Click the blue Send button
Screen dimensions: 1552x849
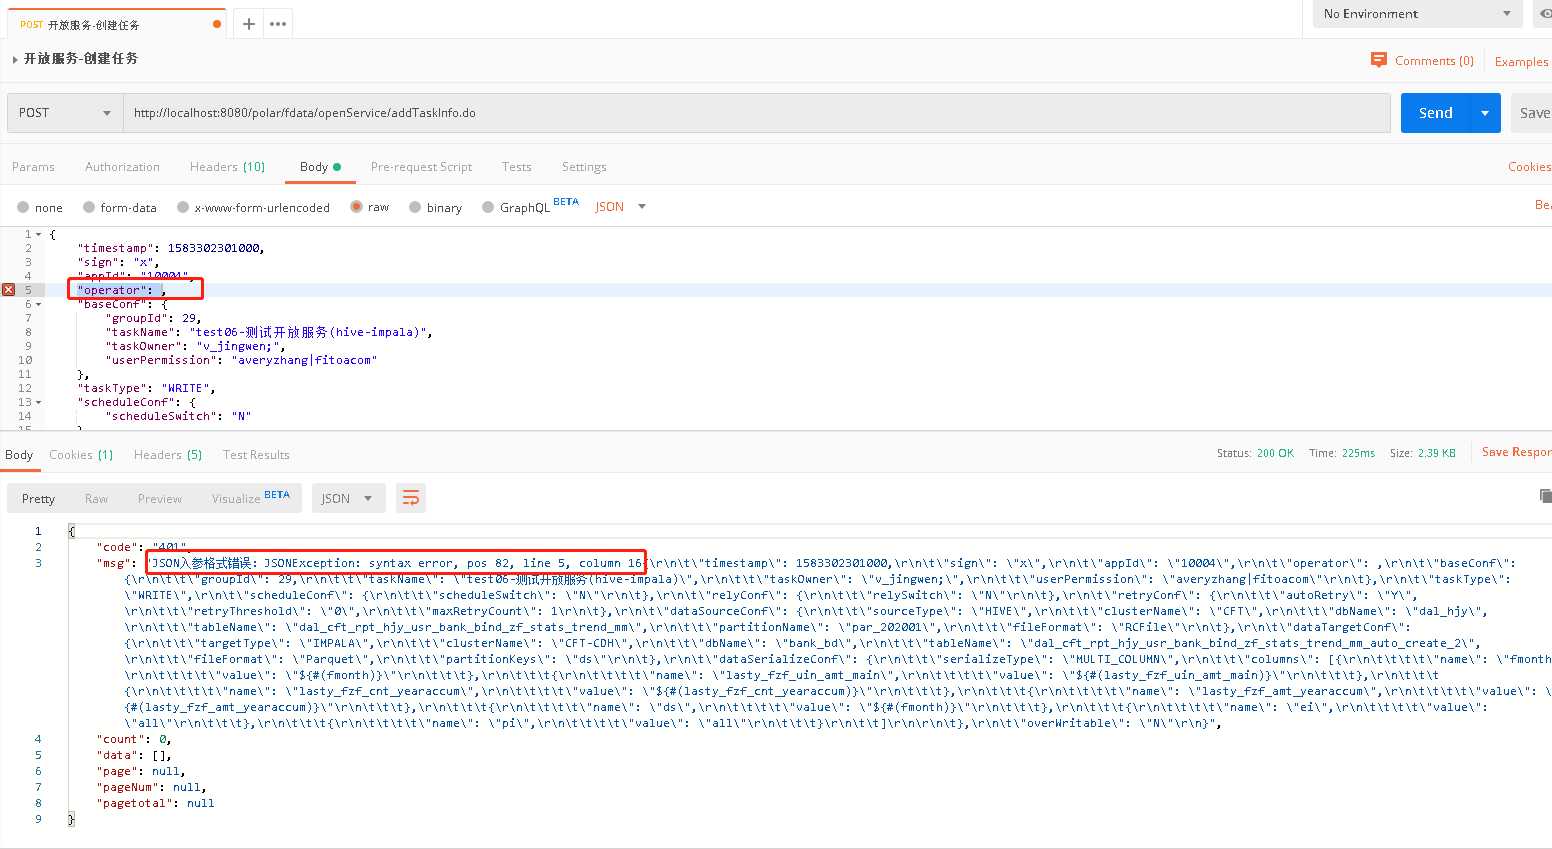tap(1435, 113)
